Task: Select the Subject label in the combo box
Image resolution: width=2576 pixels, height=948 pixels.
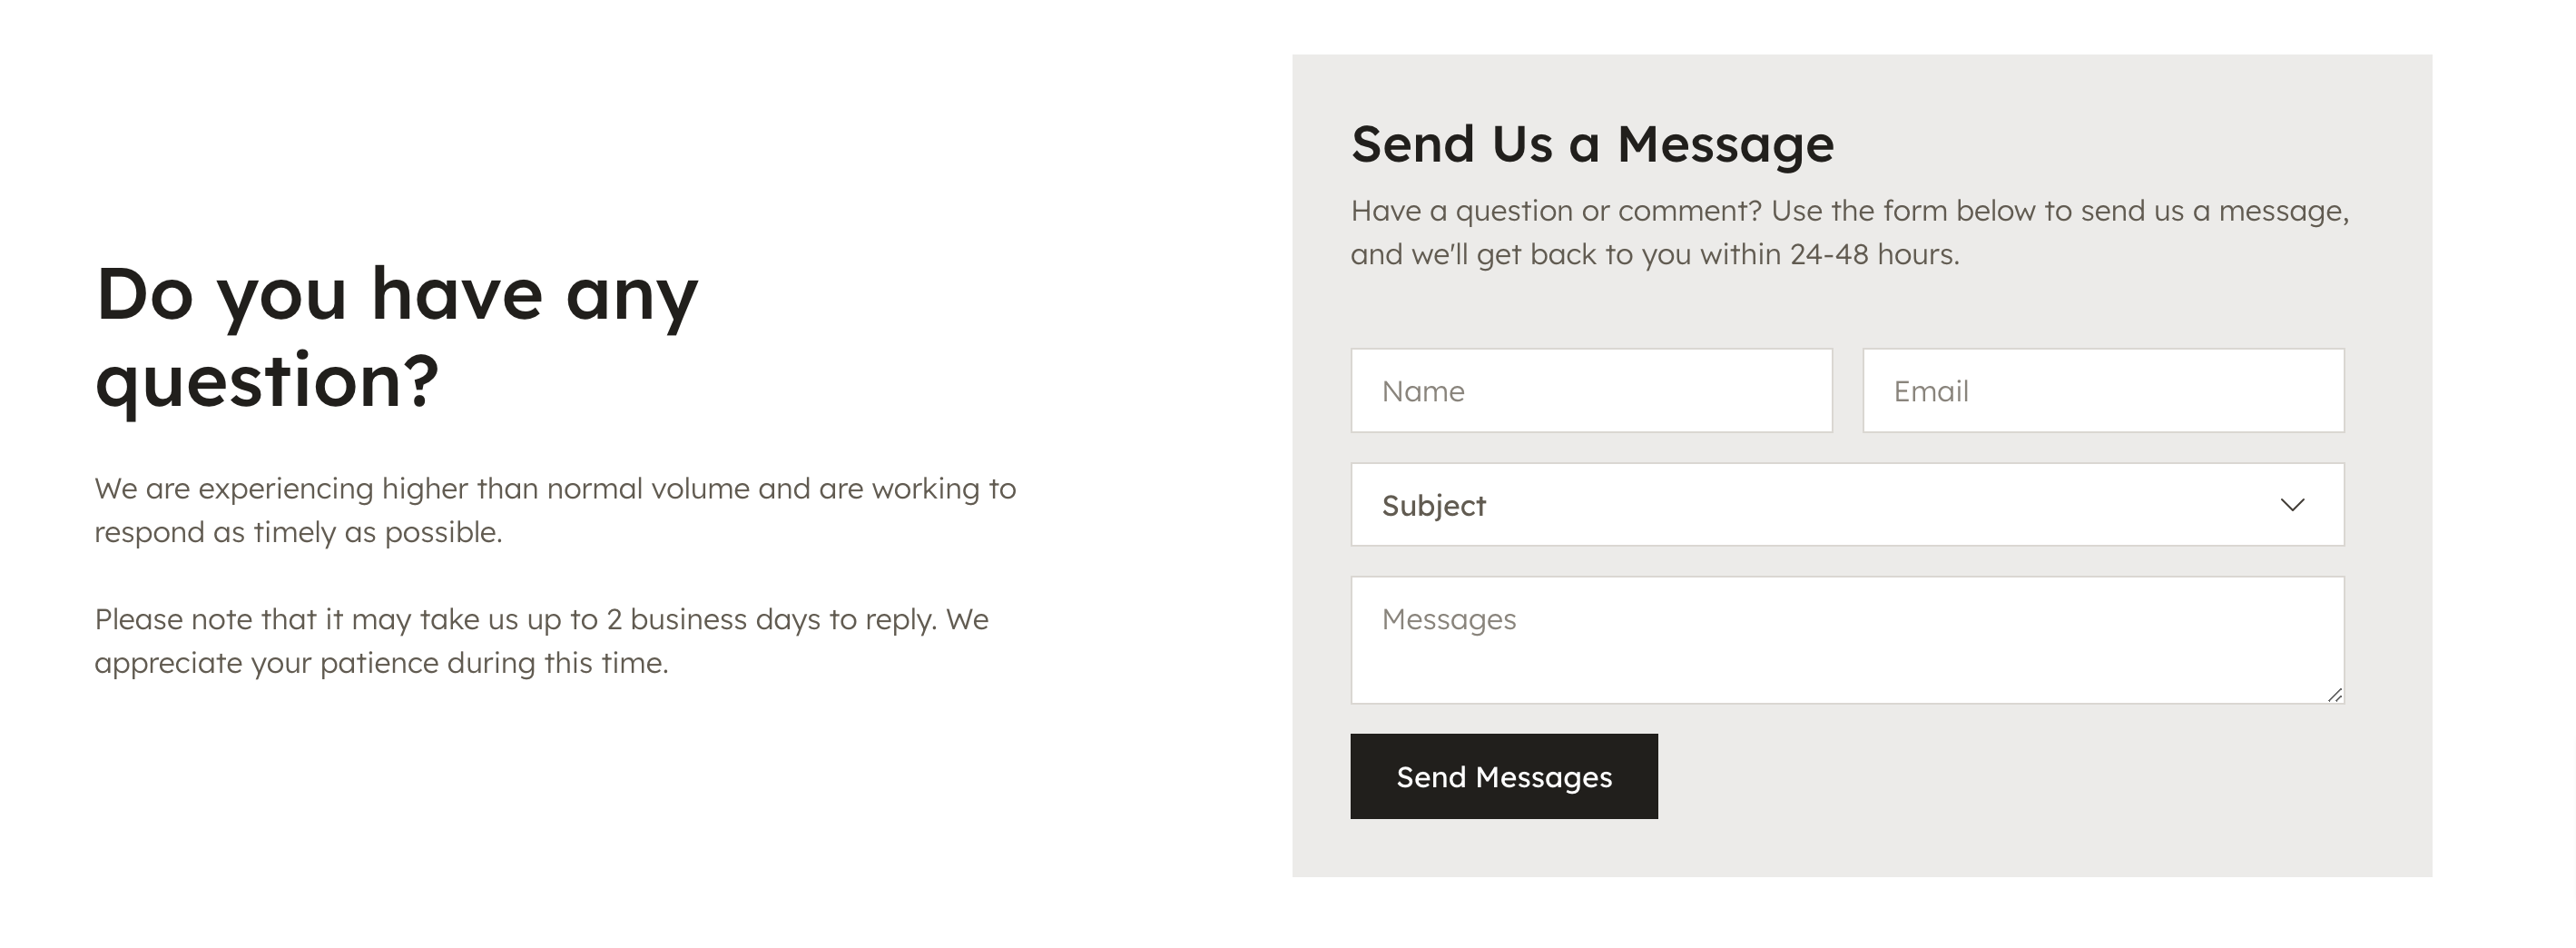Action: point(1433,506)
